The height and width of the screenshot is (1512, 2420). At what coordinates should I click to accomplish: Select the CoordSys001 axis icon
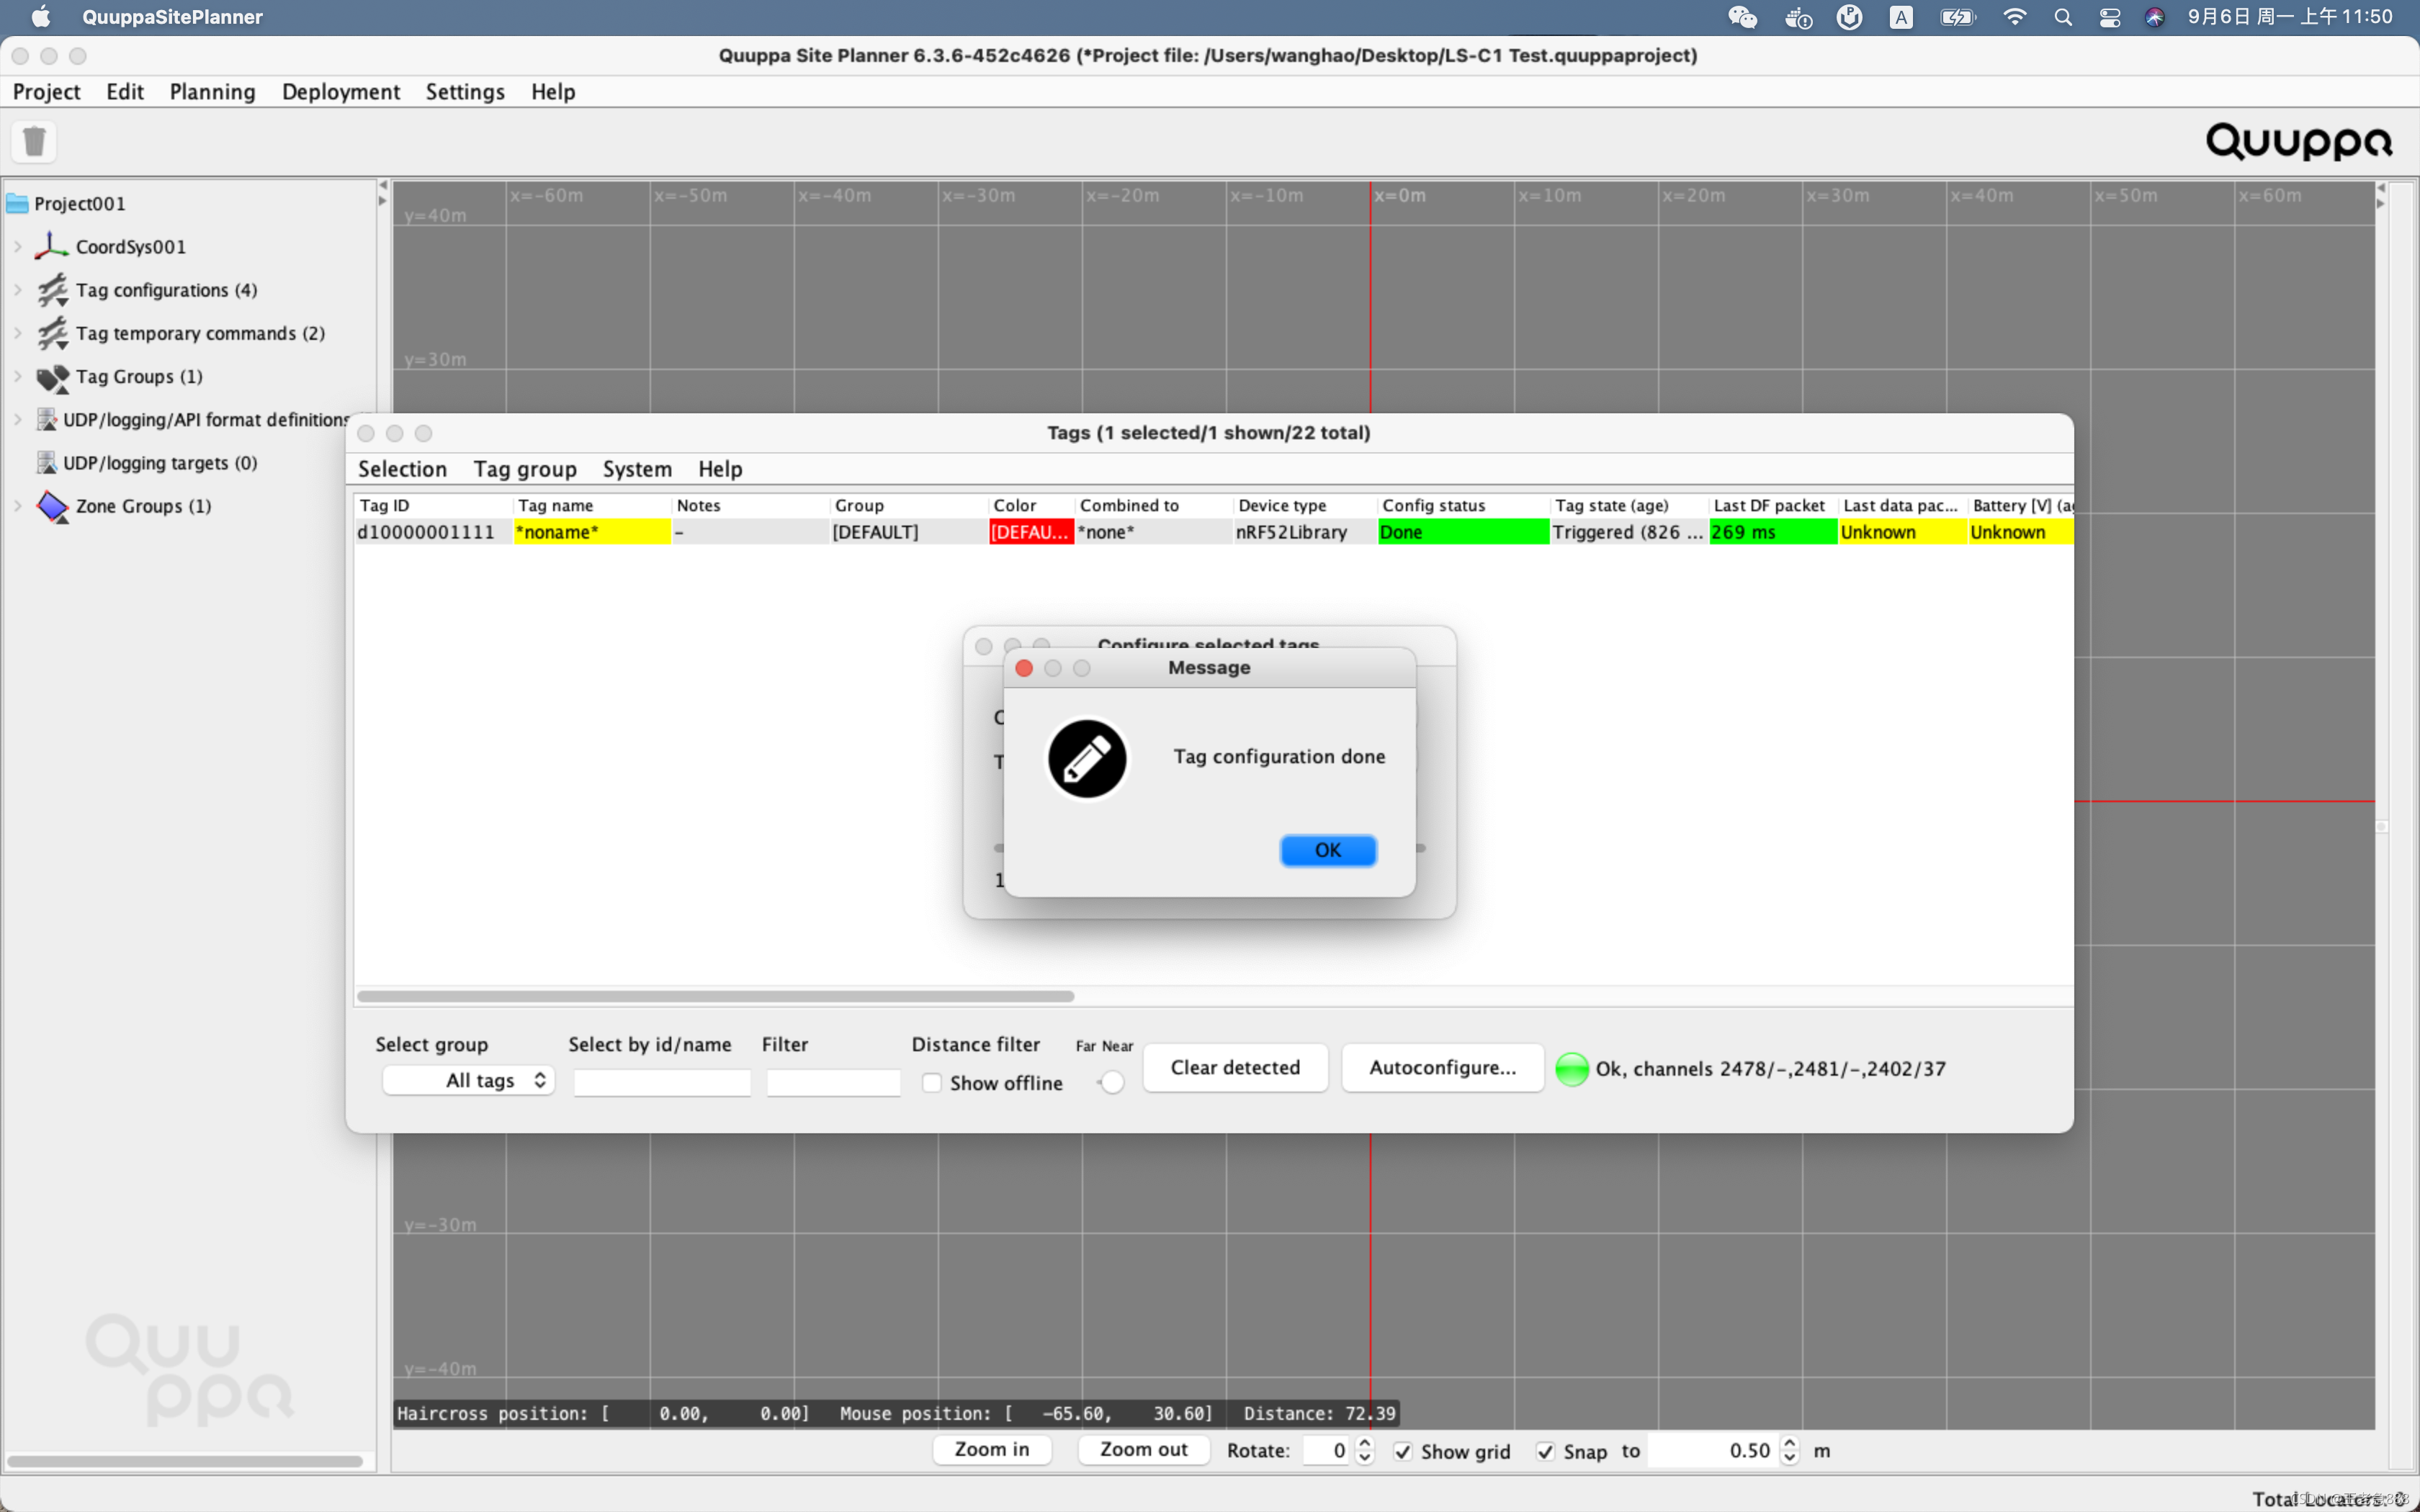click(x=51, y=246)
